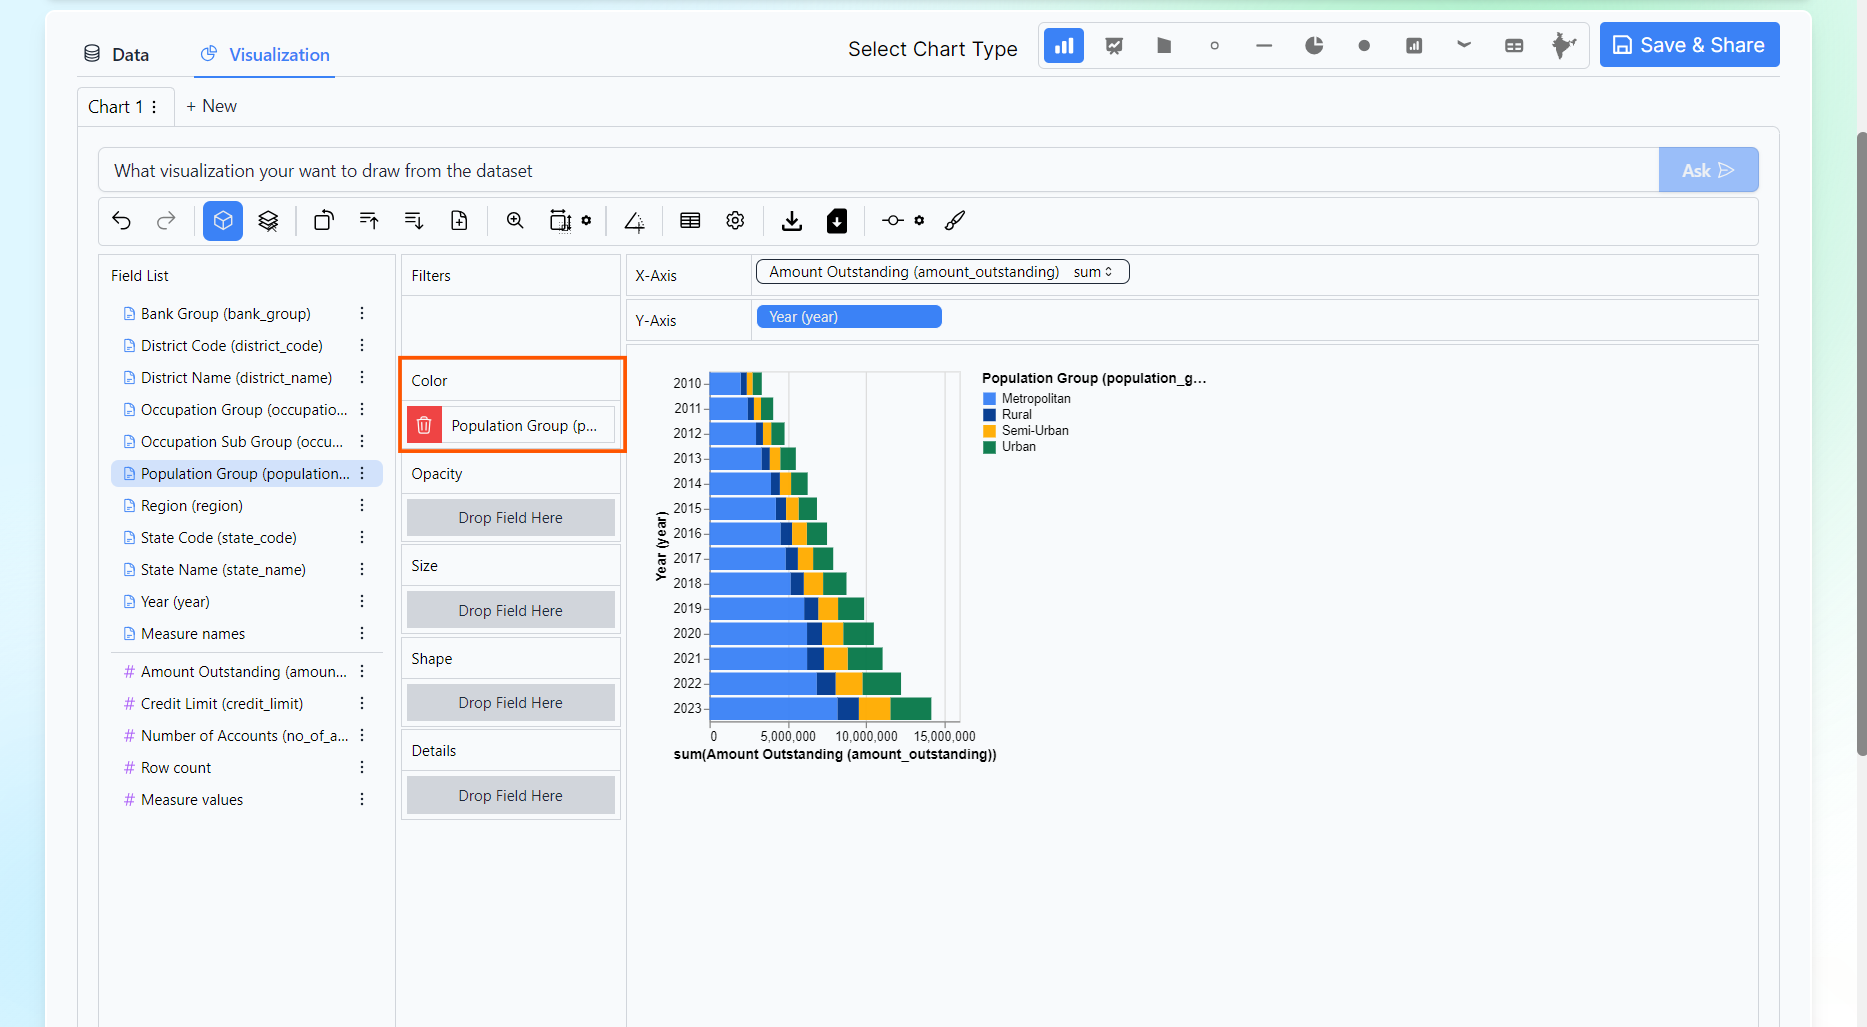Open options menu for Bank Group field
The image size is (1867, 1027).
point(362,314)
